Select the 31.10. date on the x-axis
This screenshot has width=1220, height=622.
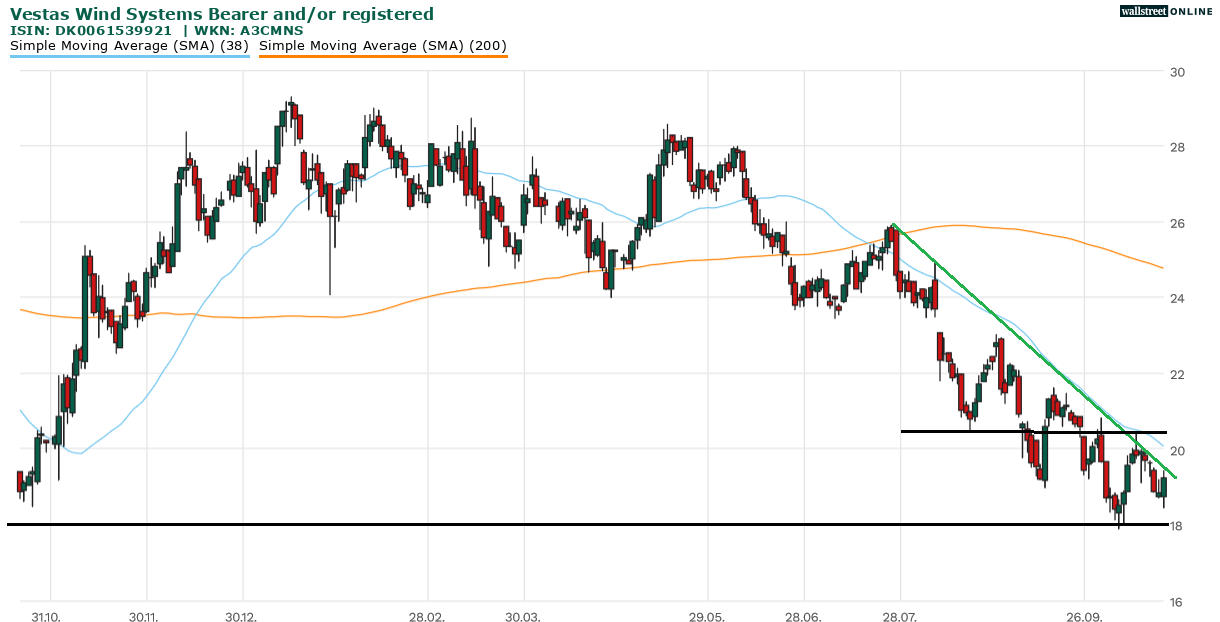45,617
